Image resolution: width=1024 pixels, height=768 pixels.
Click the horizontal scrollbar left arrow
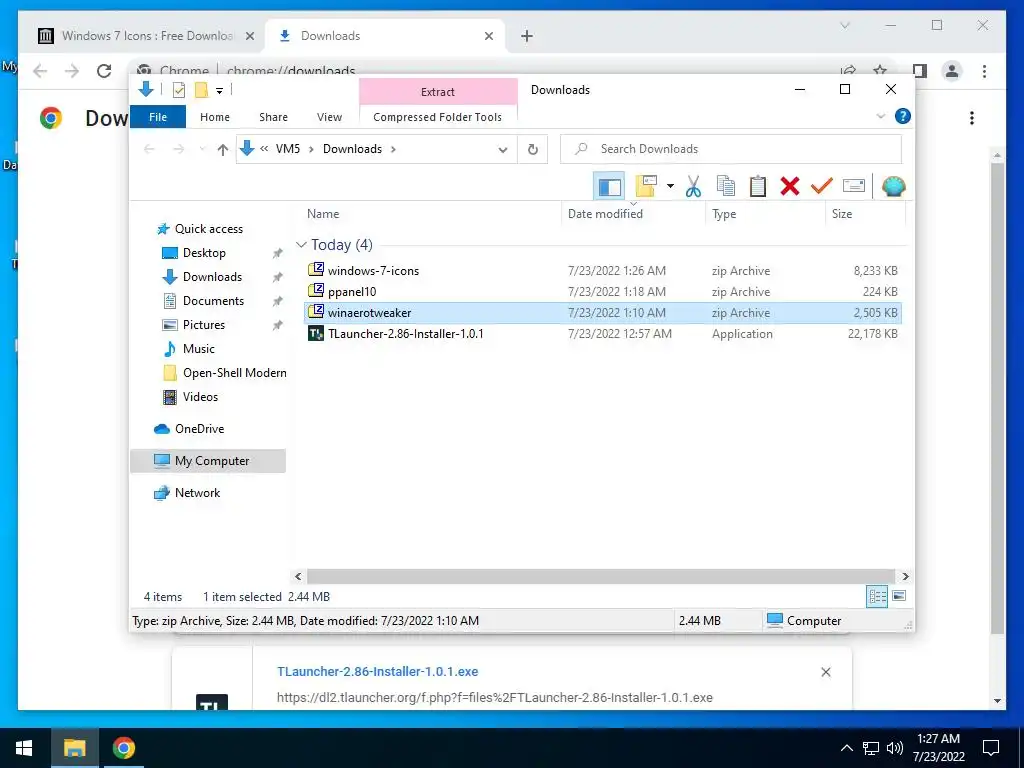pos(298,576)
